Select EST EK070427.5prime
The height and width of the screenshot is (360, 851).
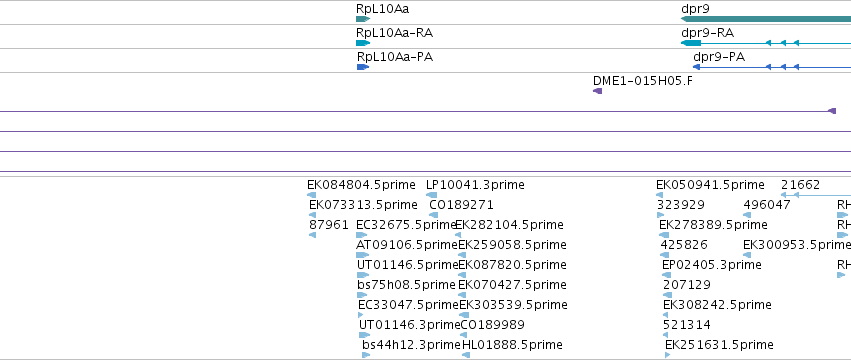[512, 285]
